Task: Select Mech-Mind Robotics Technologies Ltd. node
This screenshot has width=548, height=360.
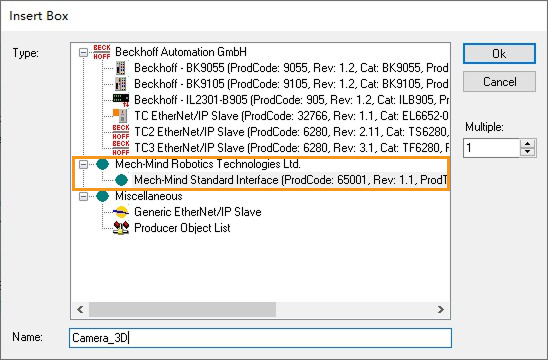Action: click(208, 164)
